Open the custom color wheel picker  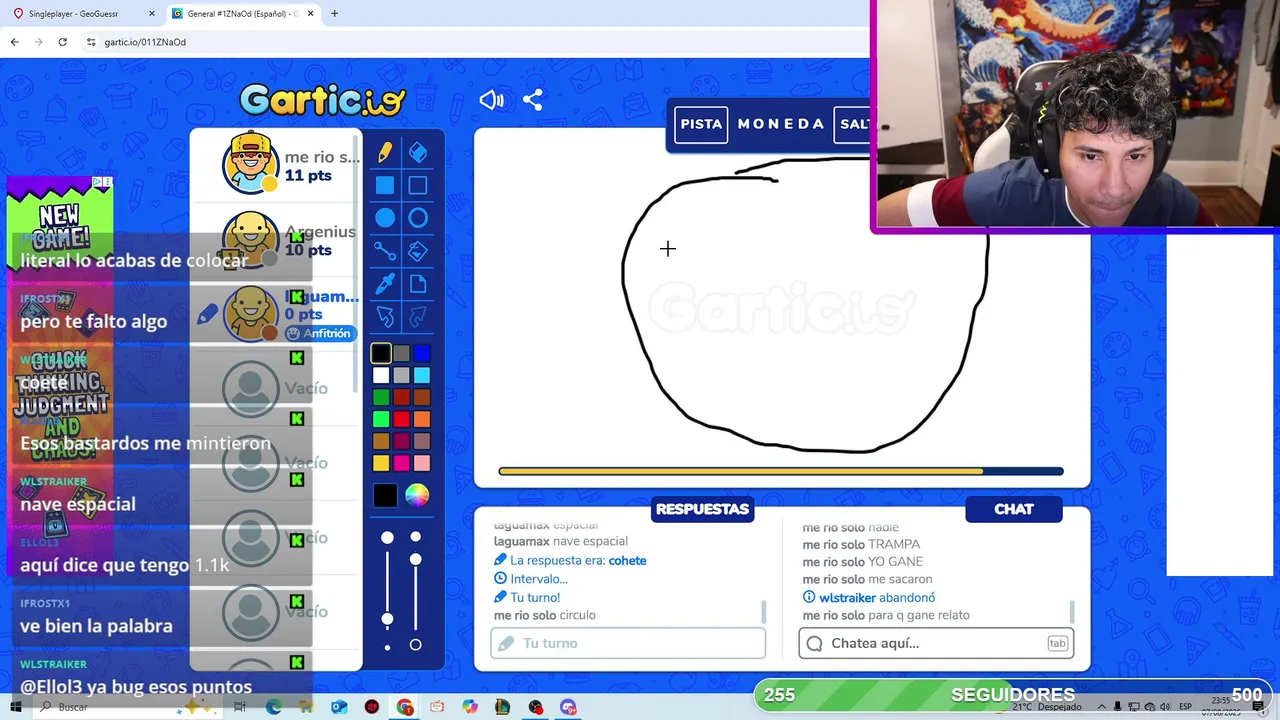click(417, 495)
